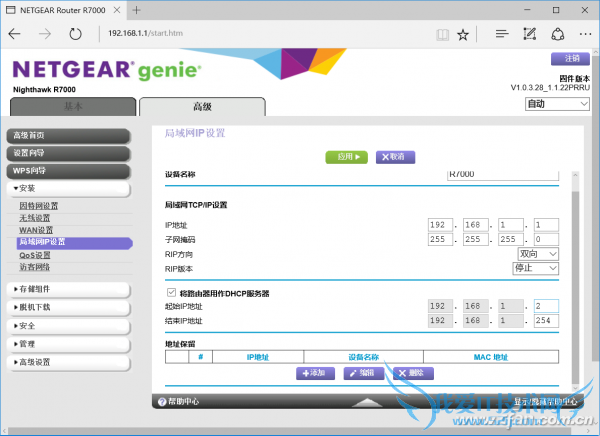The width and height of the screenshot is (600, 436).
Task: Refresh the router page
Action: [75, 34]
